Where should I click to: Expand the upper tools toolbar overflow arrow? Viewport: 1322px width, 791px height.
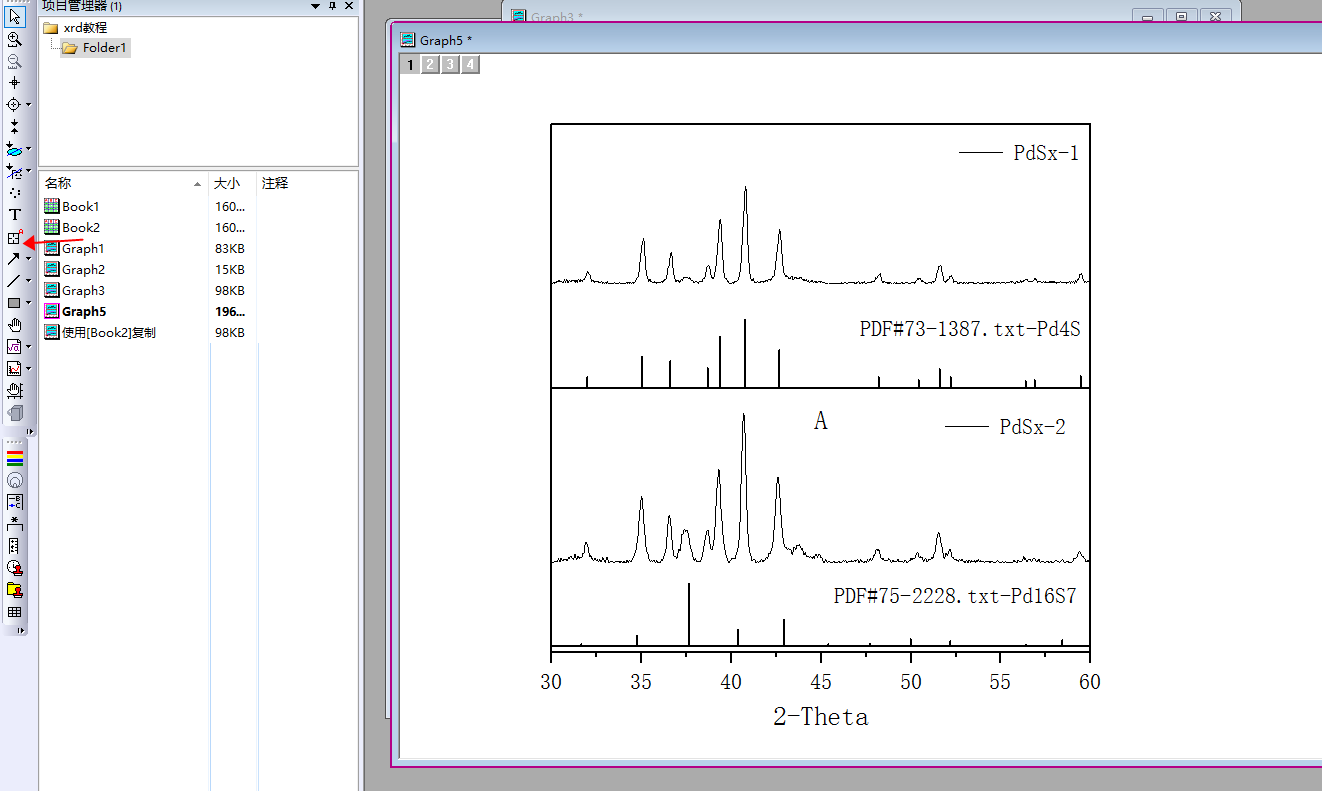tap(30, 431)
